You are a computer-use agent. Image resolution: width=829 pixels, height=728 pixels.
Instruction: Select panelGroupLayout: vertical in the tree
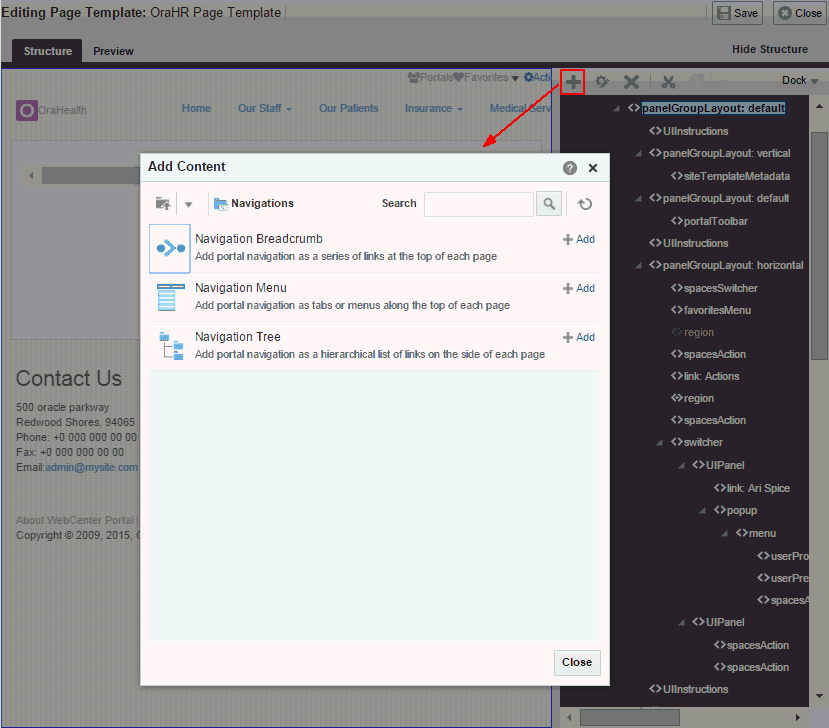[x=726, y=153]
